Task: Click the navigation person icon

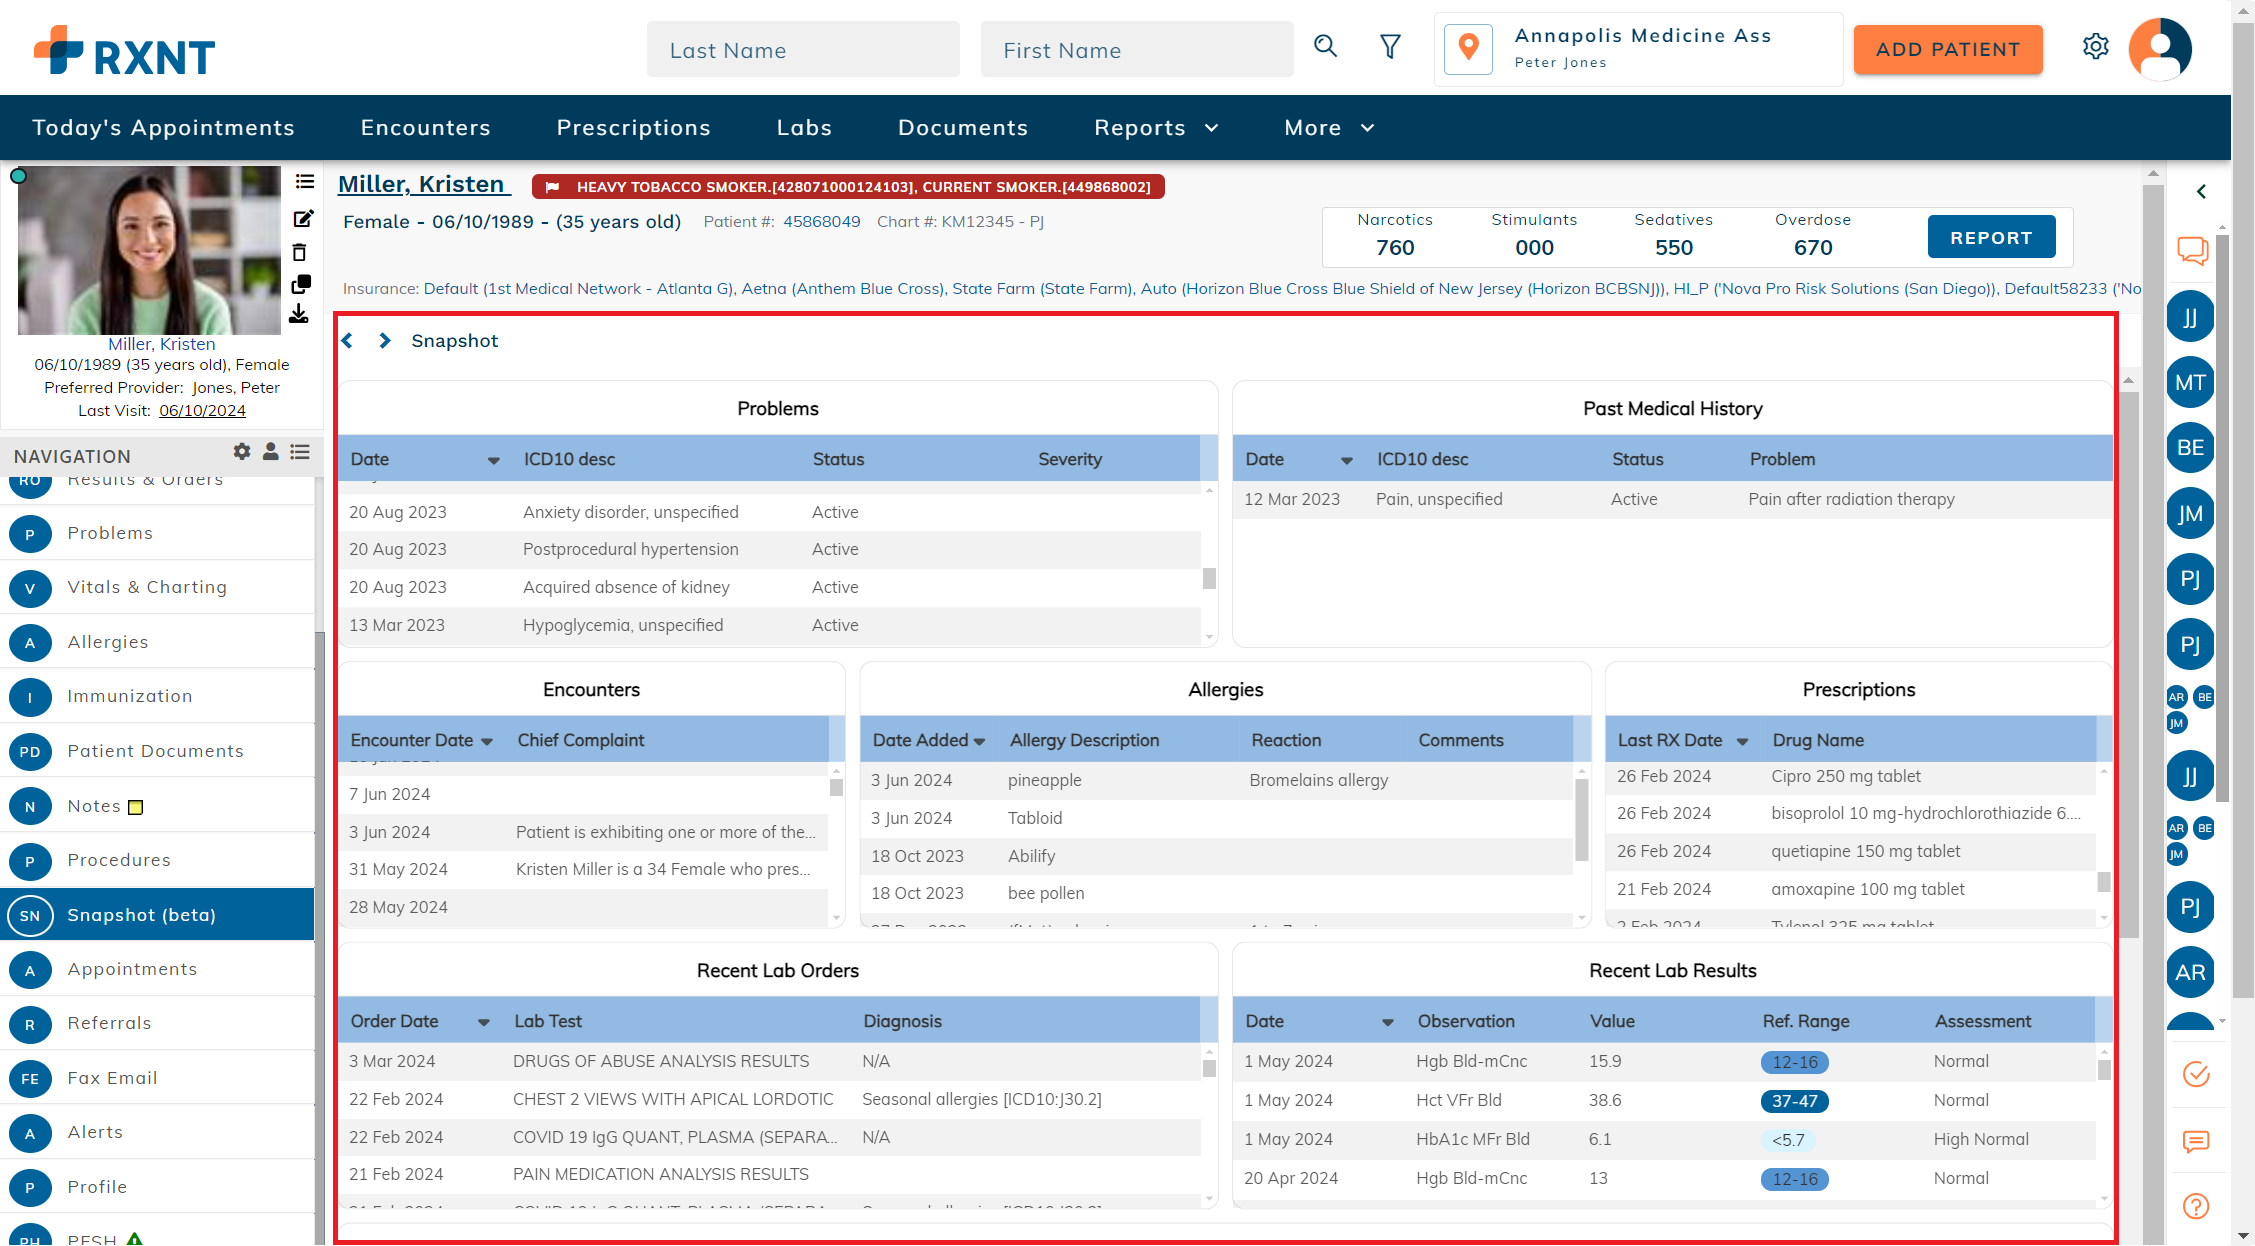Action: (x=270, y=451)
